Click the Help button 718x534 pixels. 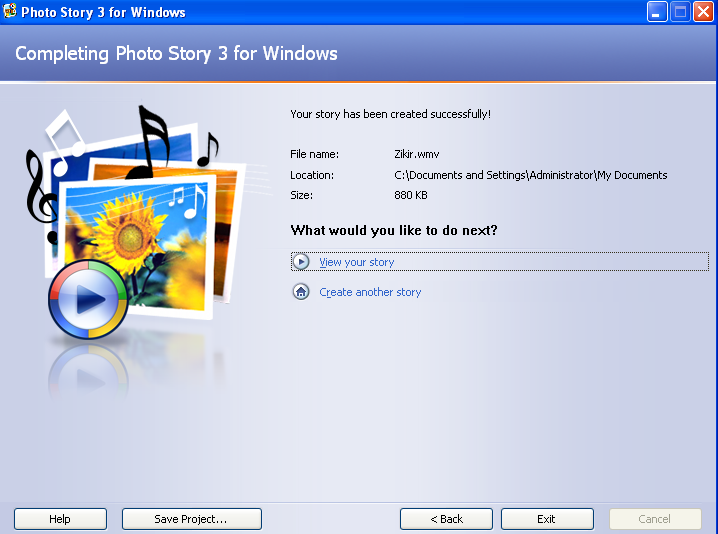(x=60, y=519)
